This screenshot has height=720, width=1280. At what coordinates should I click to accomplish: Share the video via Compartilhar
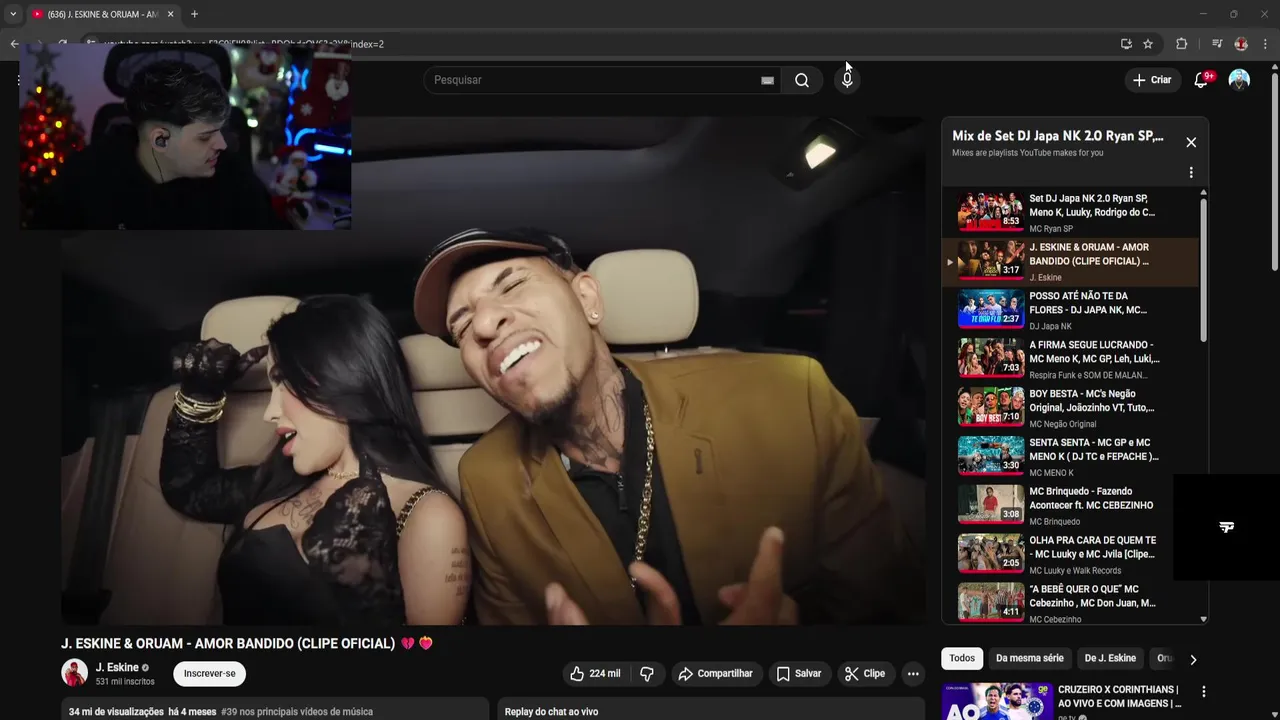[715, 674]
